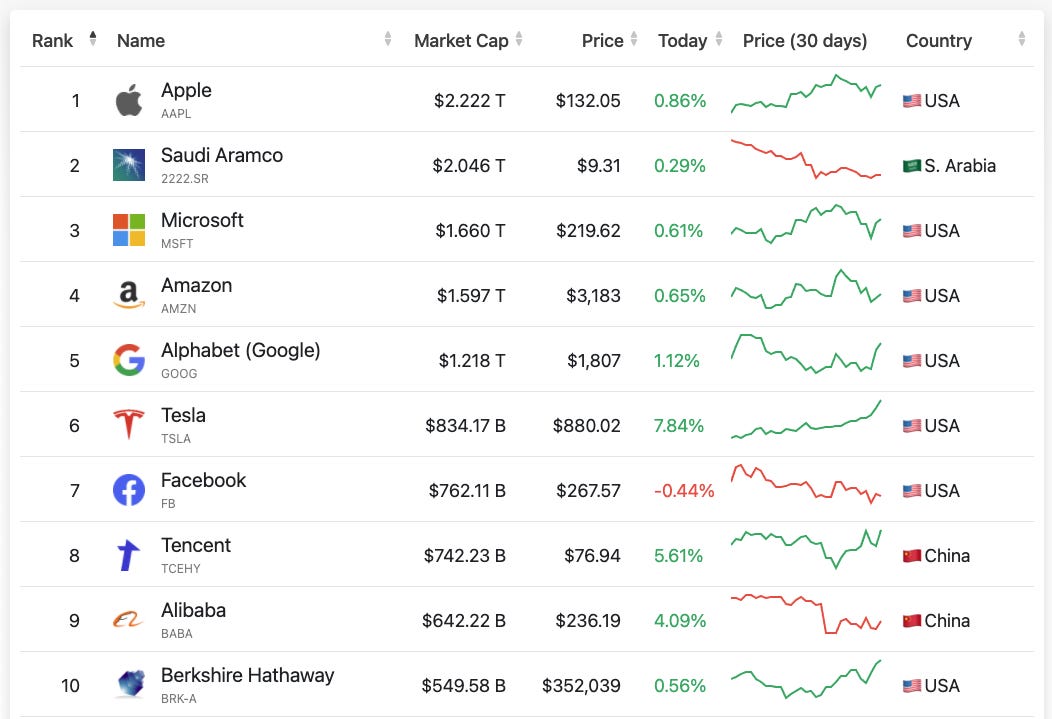Open the Alibaba company link

[193, 610]
